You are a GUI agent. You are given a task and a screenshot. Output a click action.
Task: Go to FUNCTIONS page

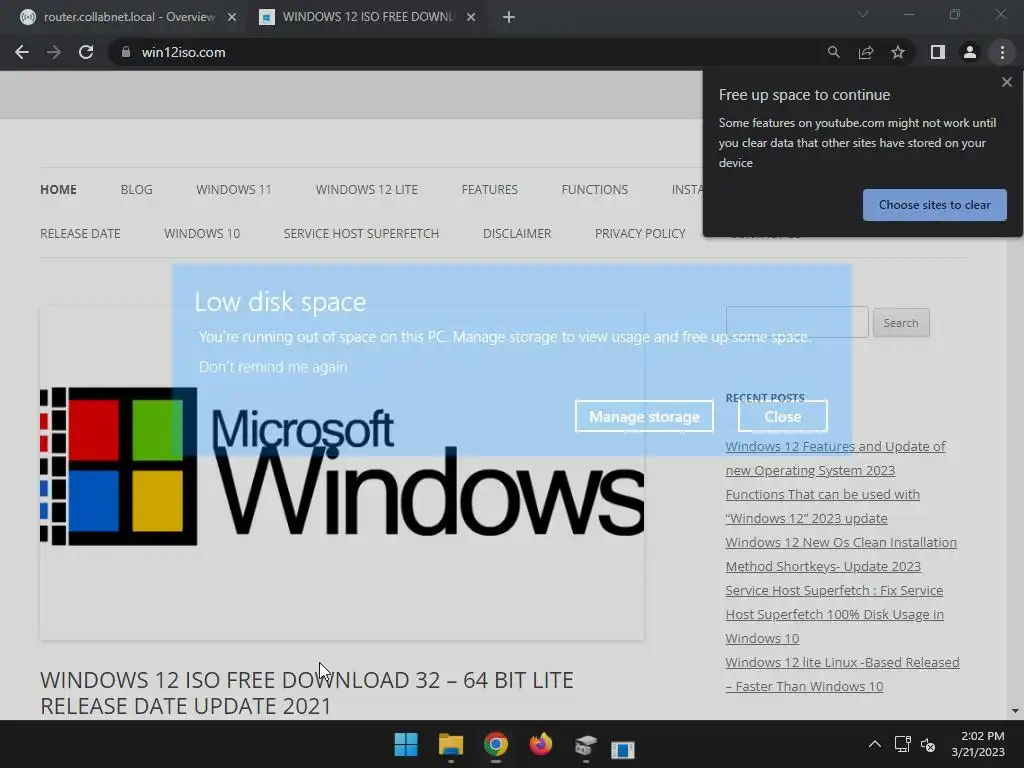point(594,189)
